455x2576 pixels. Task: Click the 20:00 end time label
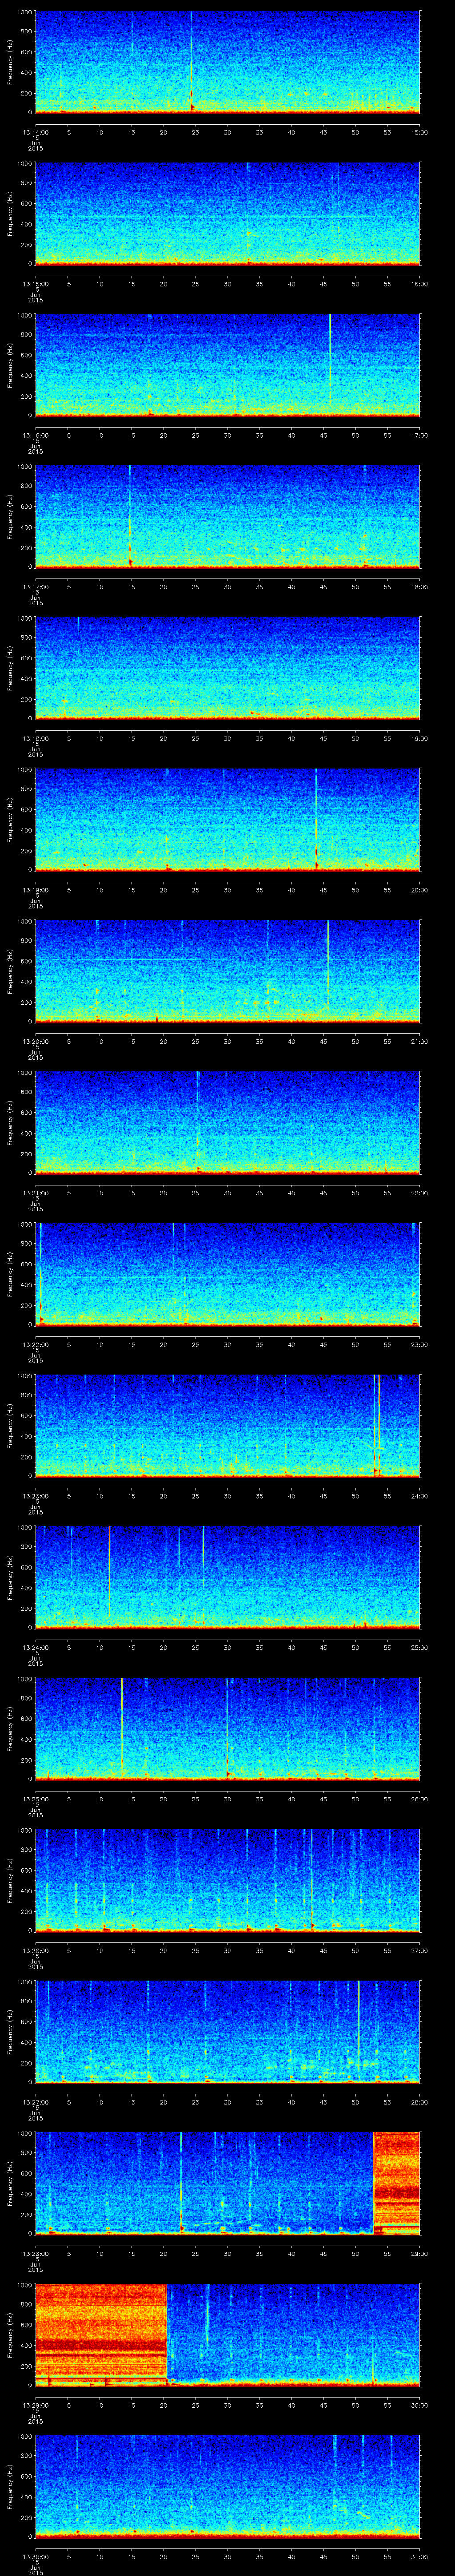click(419, 890)
